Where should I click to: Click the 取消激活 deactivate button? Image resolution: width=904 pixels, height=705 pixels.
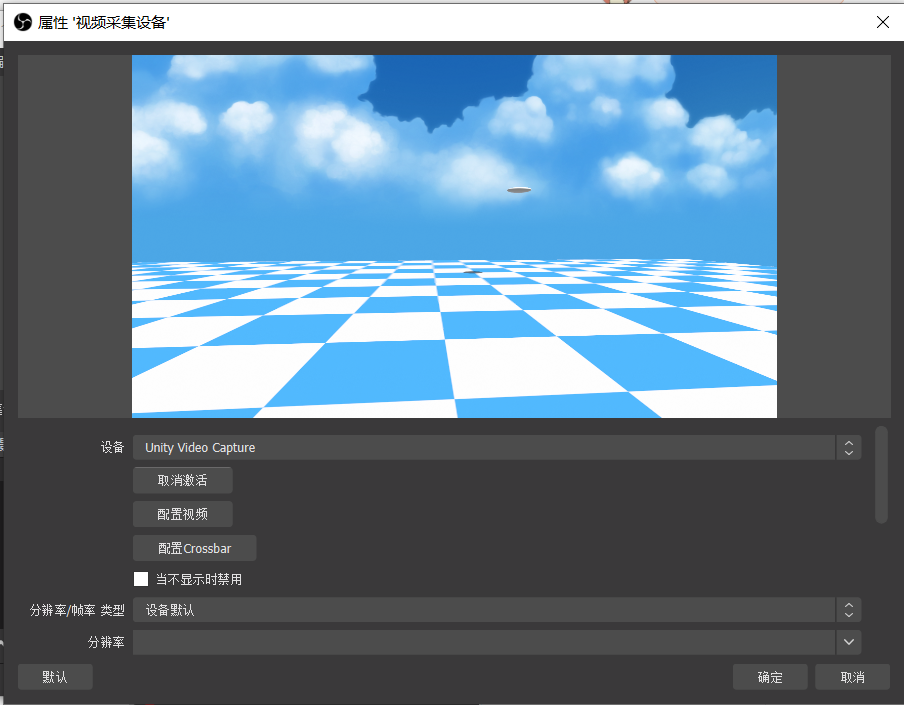click(183, 480)
